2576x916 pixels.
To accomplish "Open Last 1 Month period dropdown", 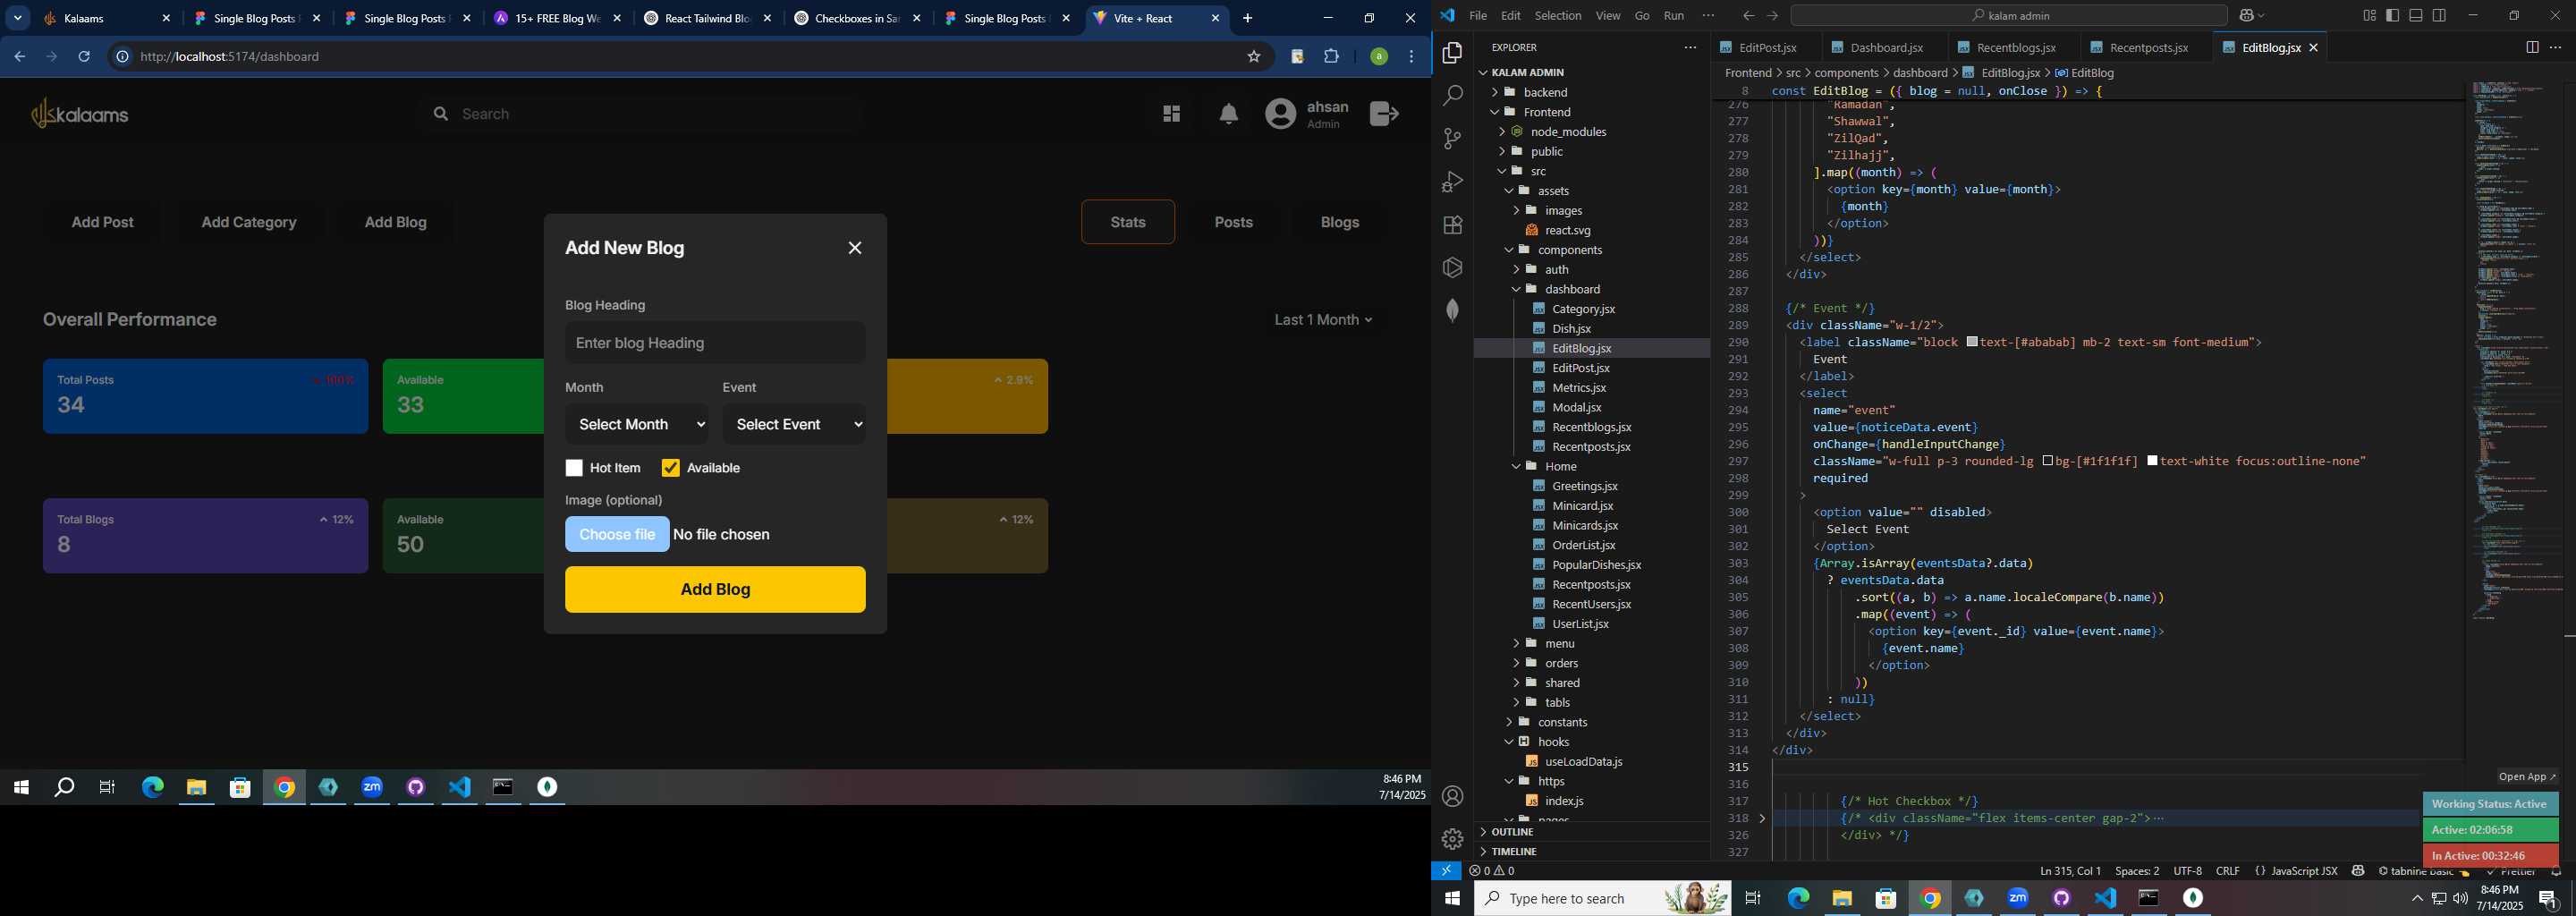I will (1323, 320).
